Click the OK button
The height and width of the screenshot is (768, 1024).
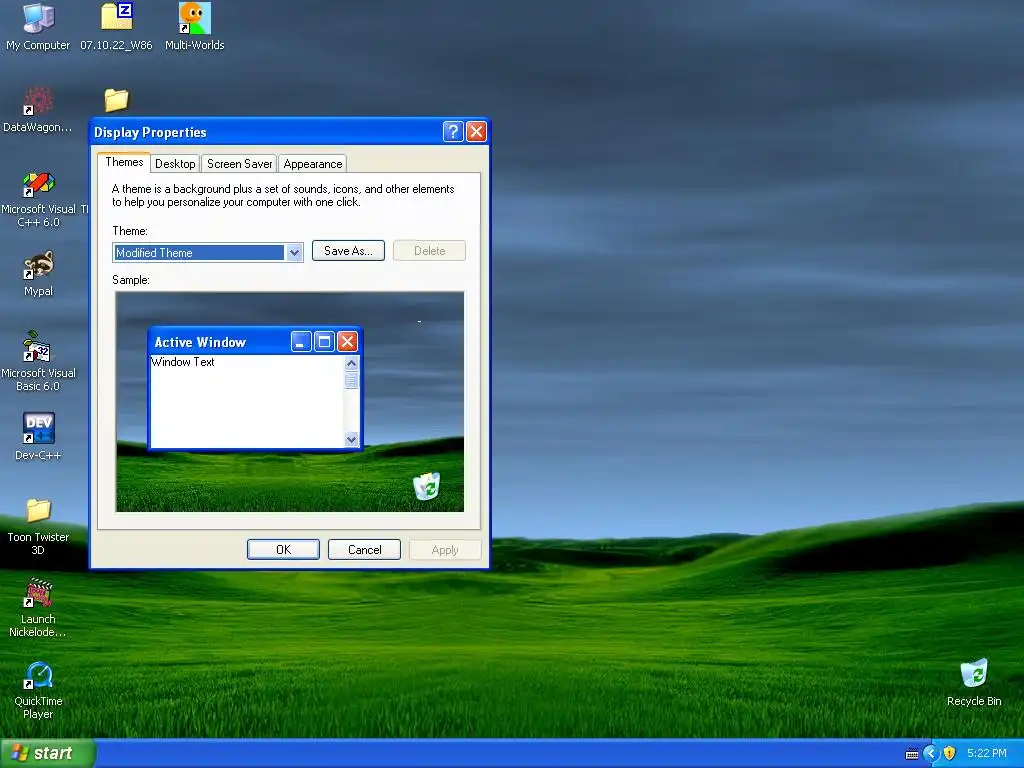pyautogui.click(x=283, y=550)
